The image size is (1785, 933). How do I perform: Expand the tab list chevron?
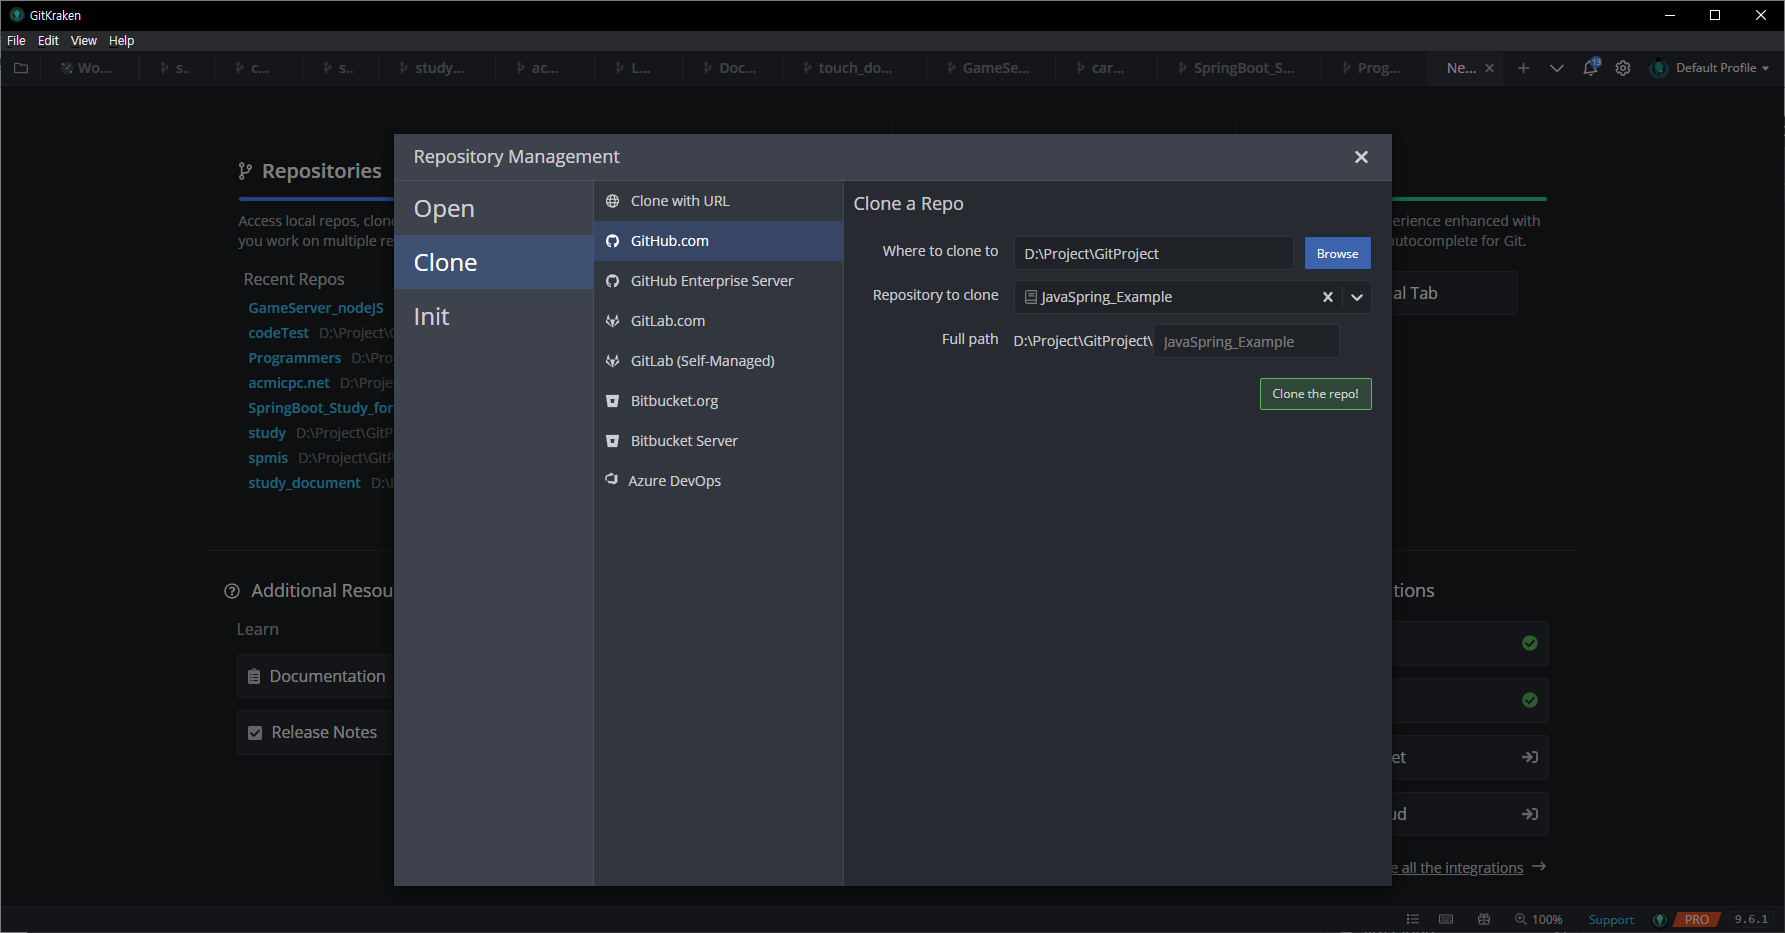(x=1557, y=68)
